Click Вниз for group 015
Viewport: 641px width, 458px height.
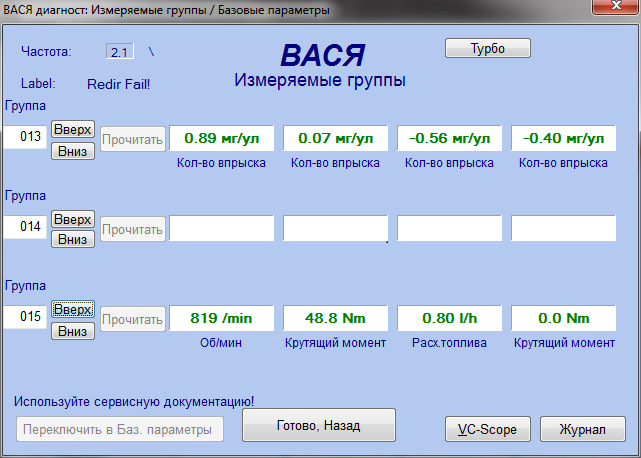pyautogui.click(x=73, y=331)
